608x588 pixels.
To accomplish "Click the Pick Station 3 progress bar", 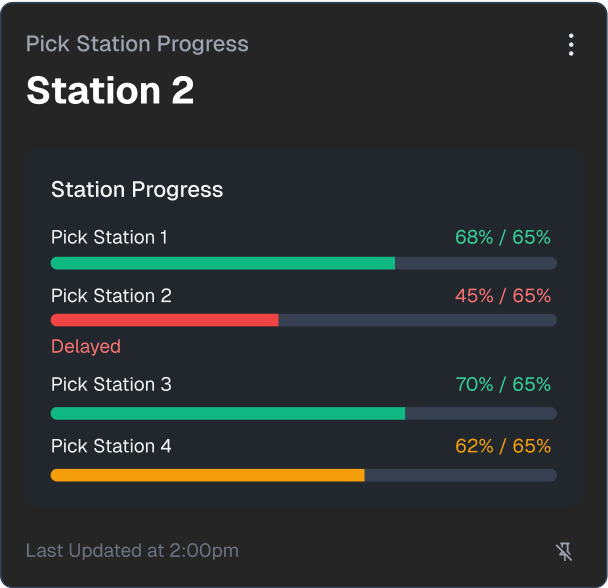I will point(303,413).
